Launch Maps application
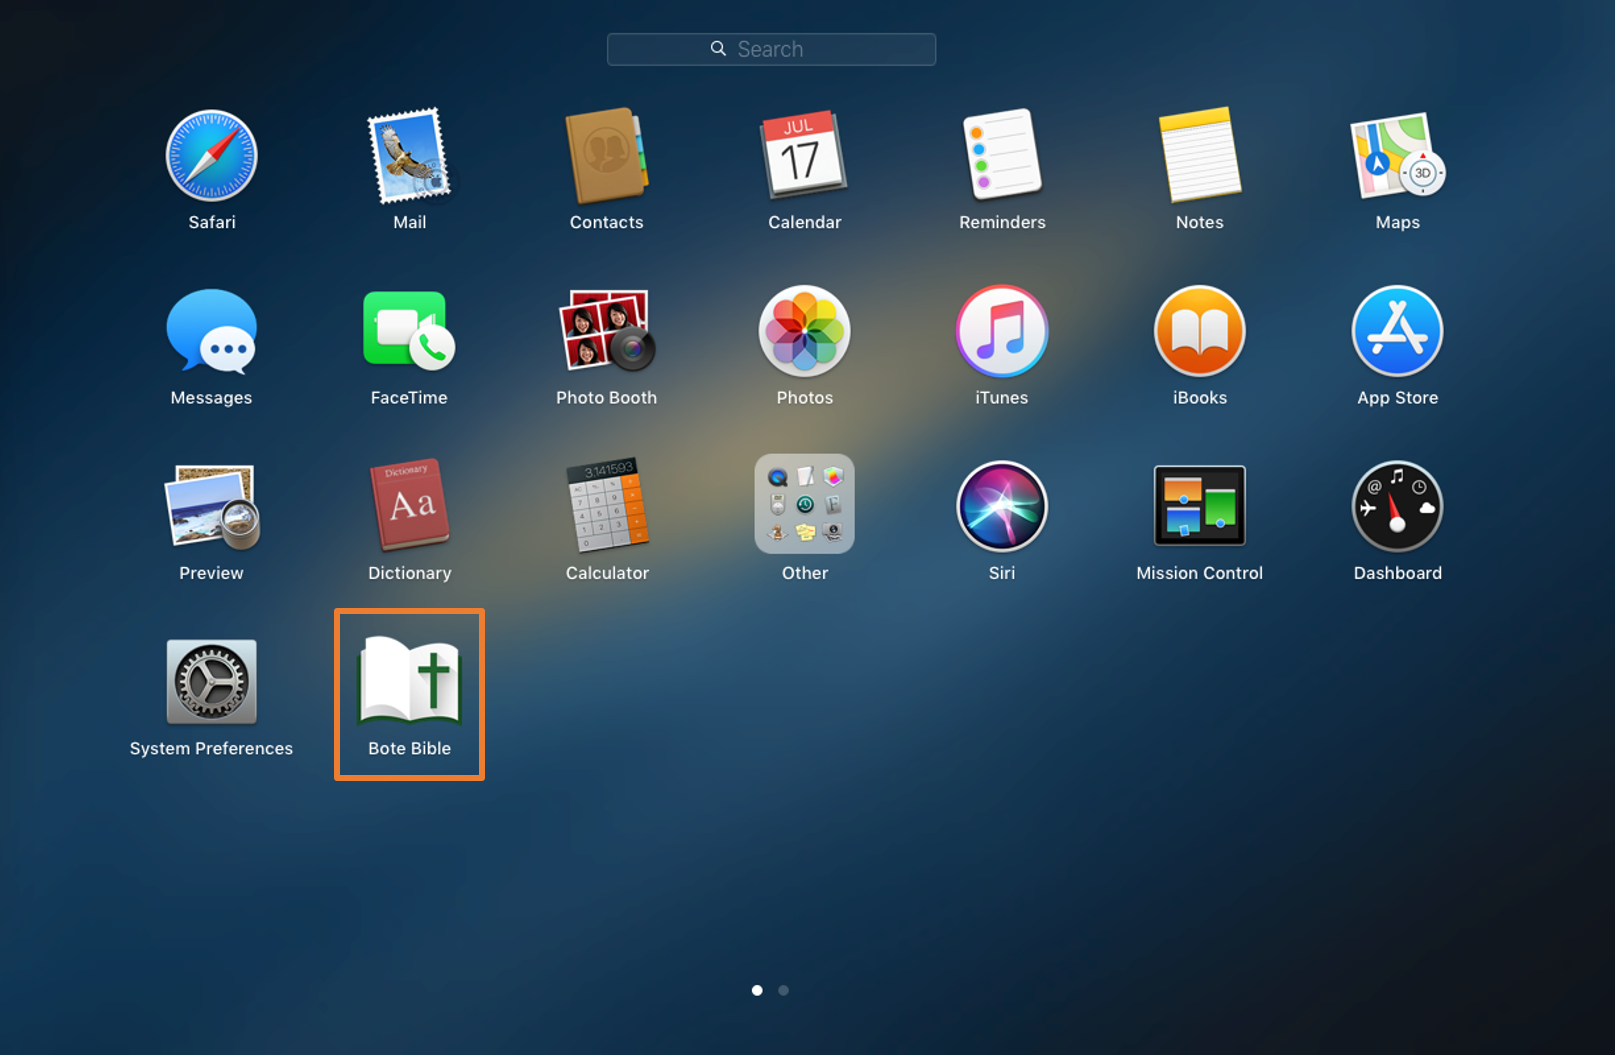The width and height of the screenshot is (1615, 1055). (x=1397, y=156)
